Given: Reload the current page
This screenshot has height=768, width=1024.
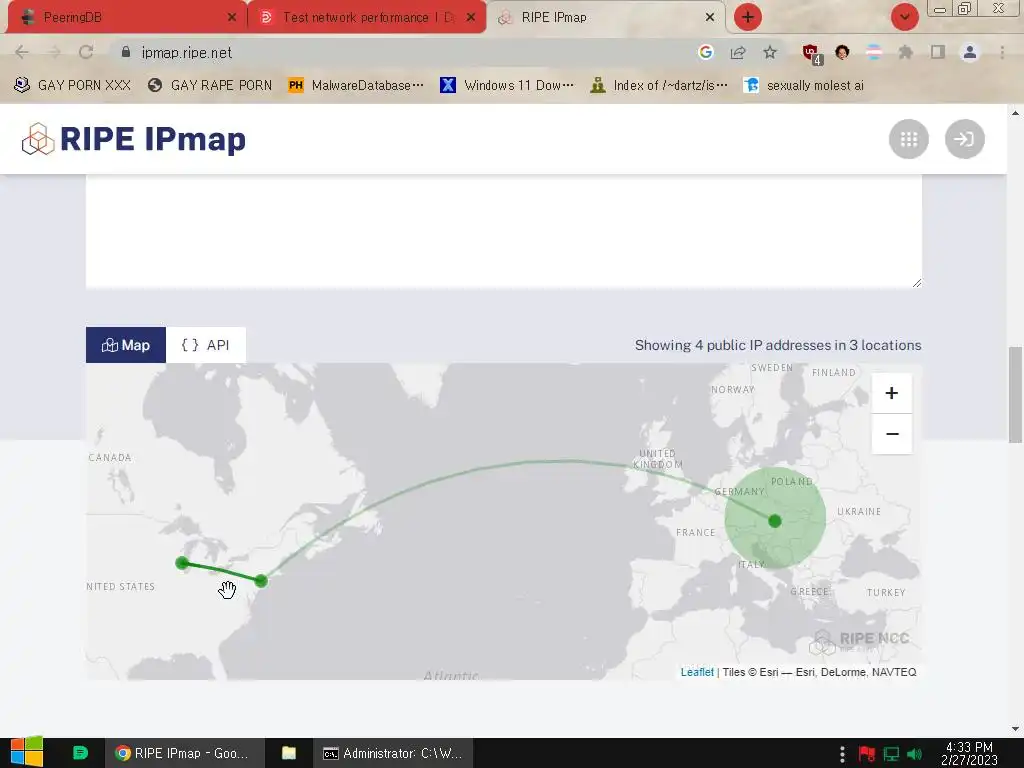Looking at the screenshot, I should click(x=86, y=52).
